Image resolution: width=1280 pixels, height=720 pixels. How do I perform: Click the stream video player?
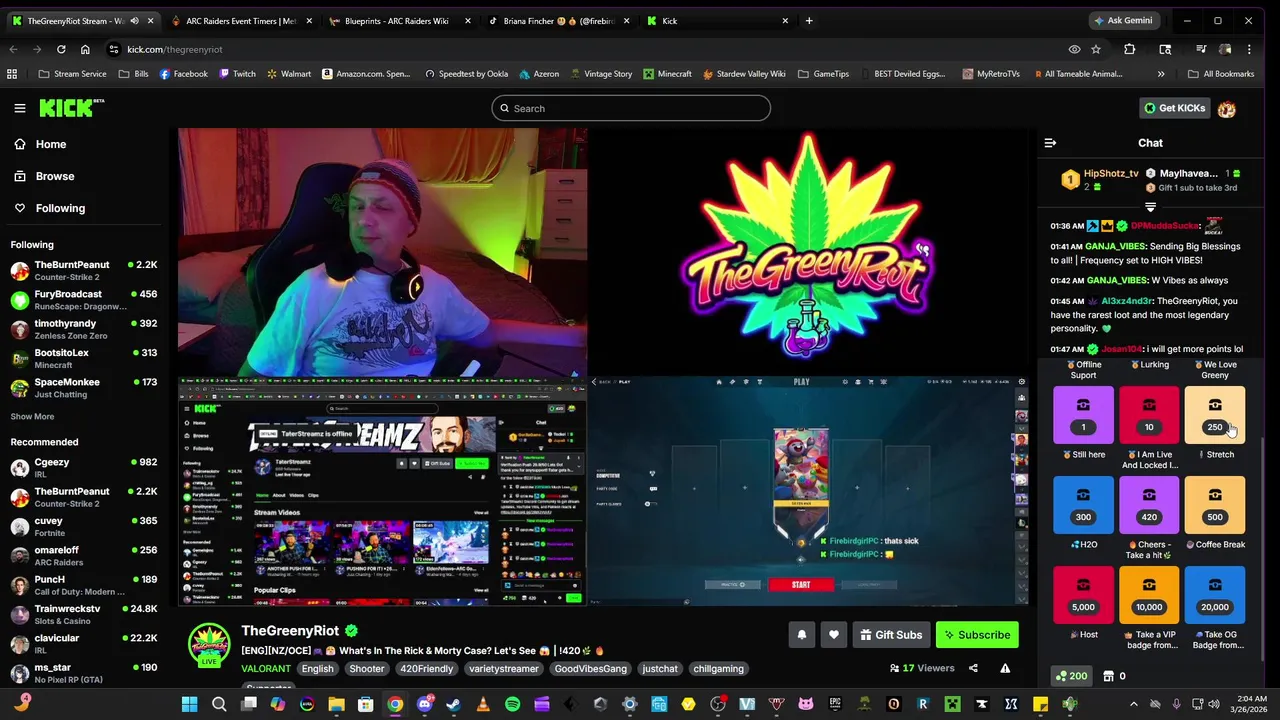click(603, 367)
